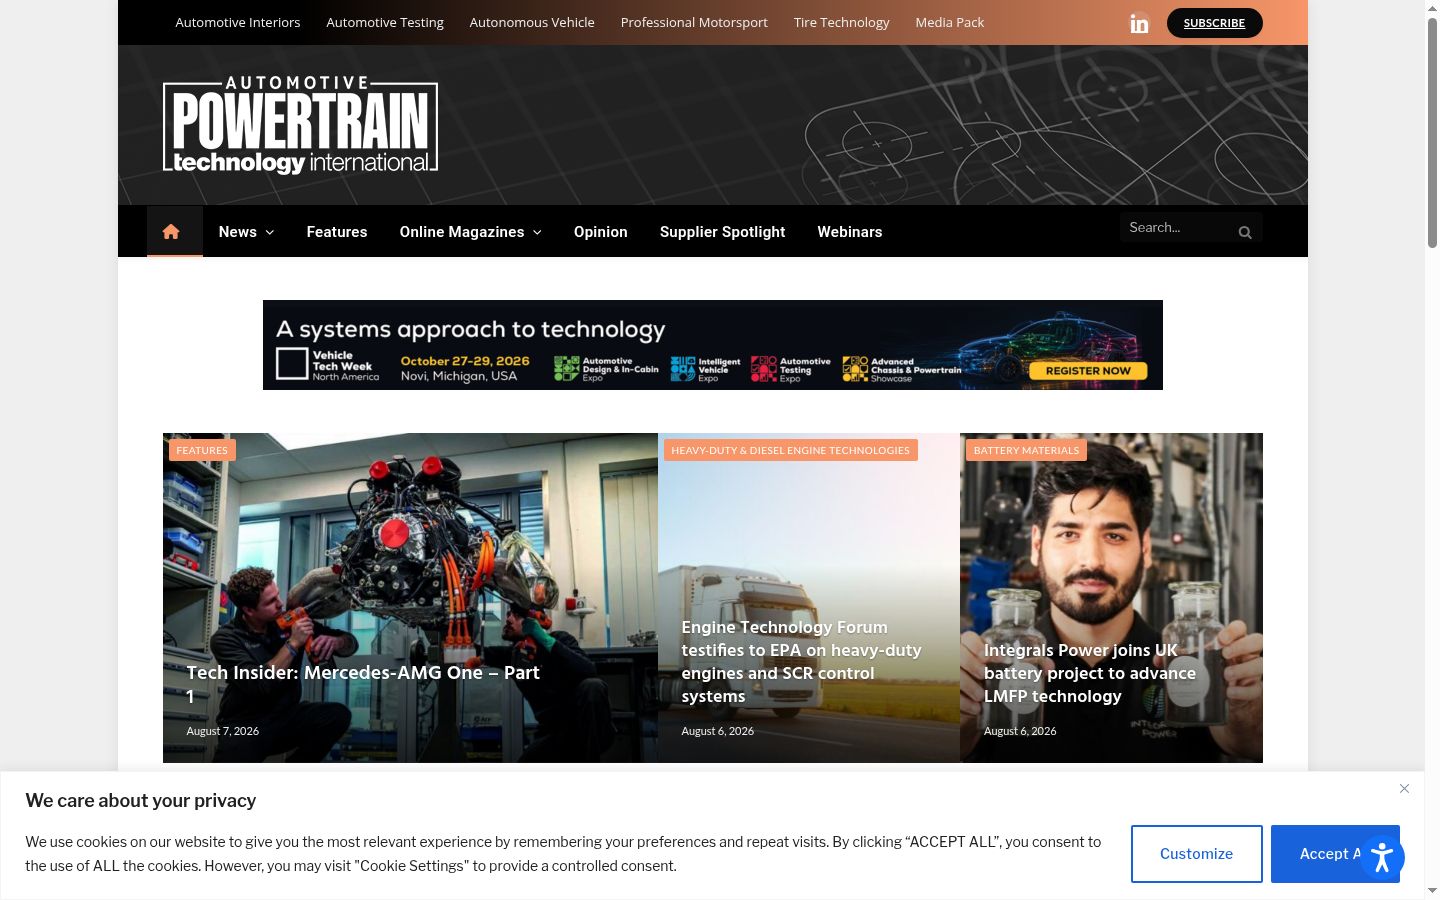Open the Opinion menu item
The width and height of the screenshot is (1440, 900).
tap(601, 232)
